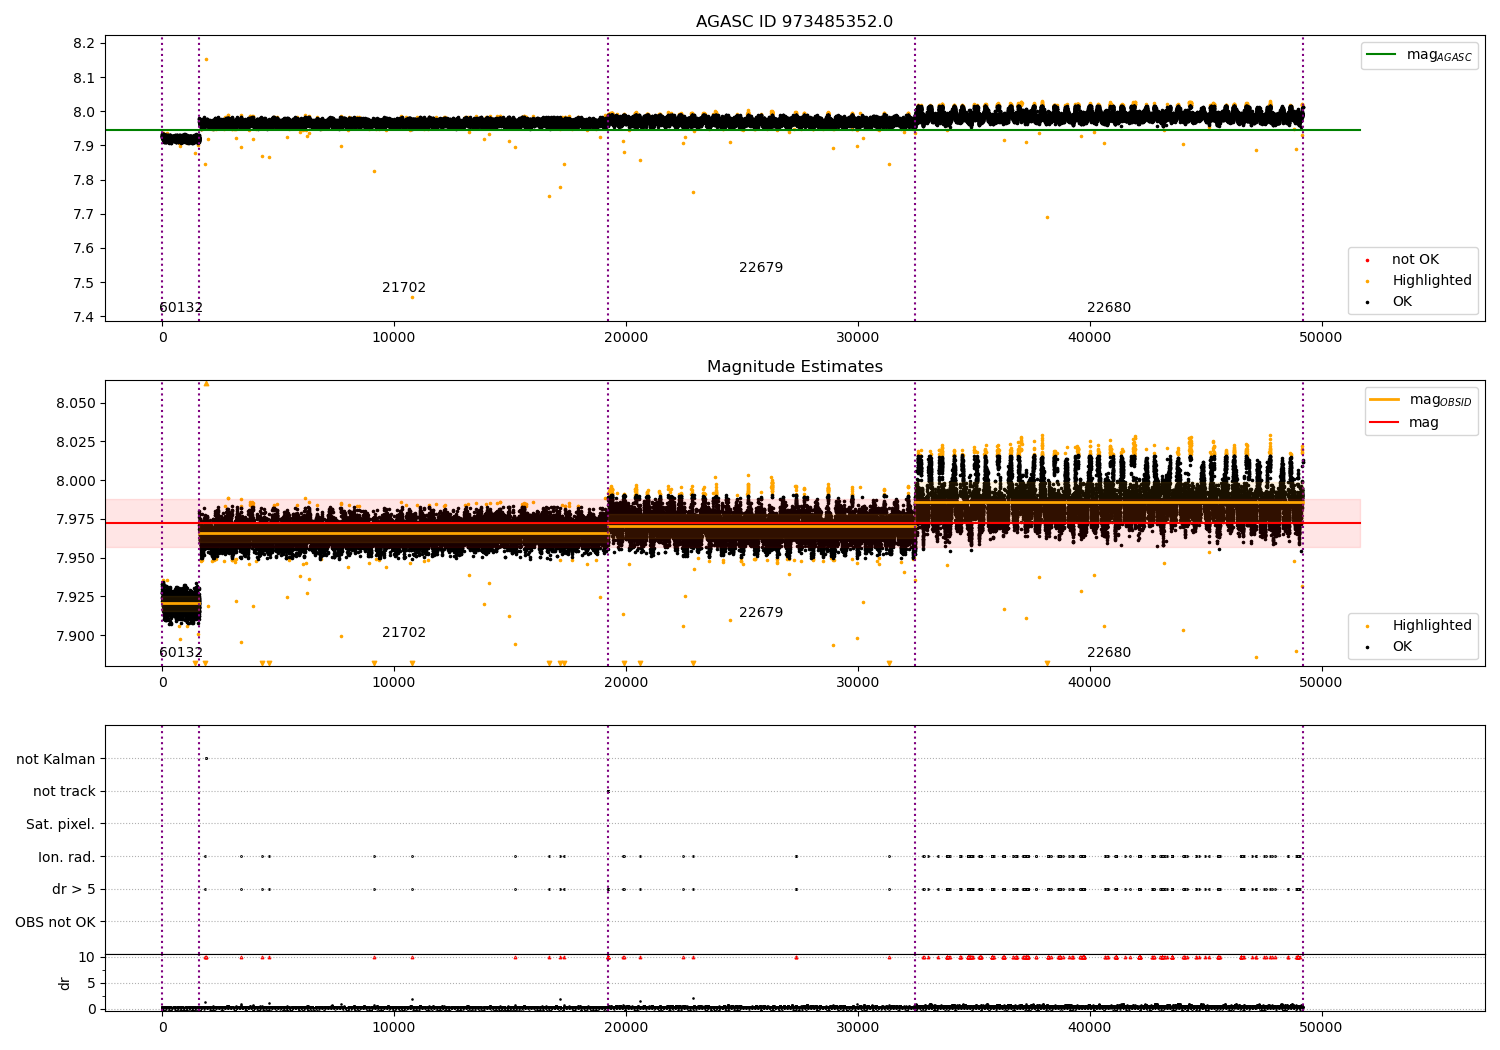The height and width of the screenshot is (1050, 1500).
Task: Click dr axis tick 10 in bottom plot
Action: tap(87, 958)
